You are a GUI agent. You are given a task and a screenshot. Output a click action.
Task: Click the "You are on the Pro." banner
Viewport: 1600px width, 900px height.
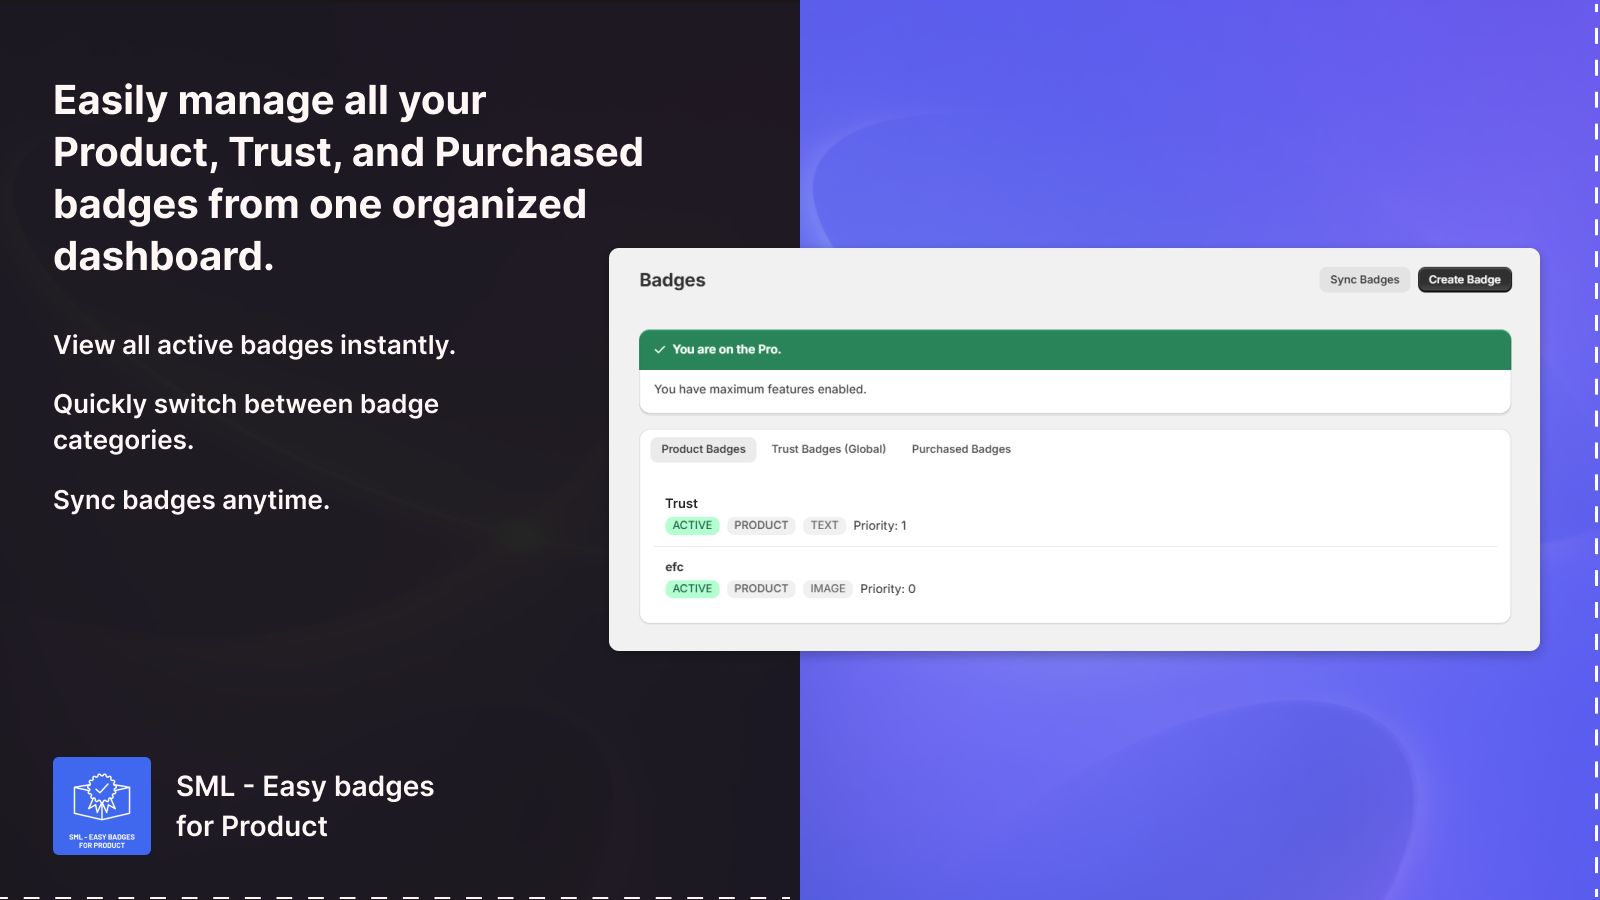(x=727, y=350)
